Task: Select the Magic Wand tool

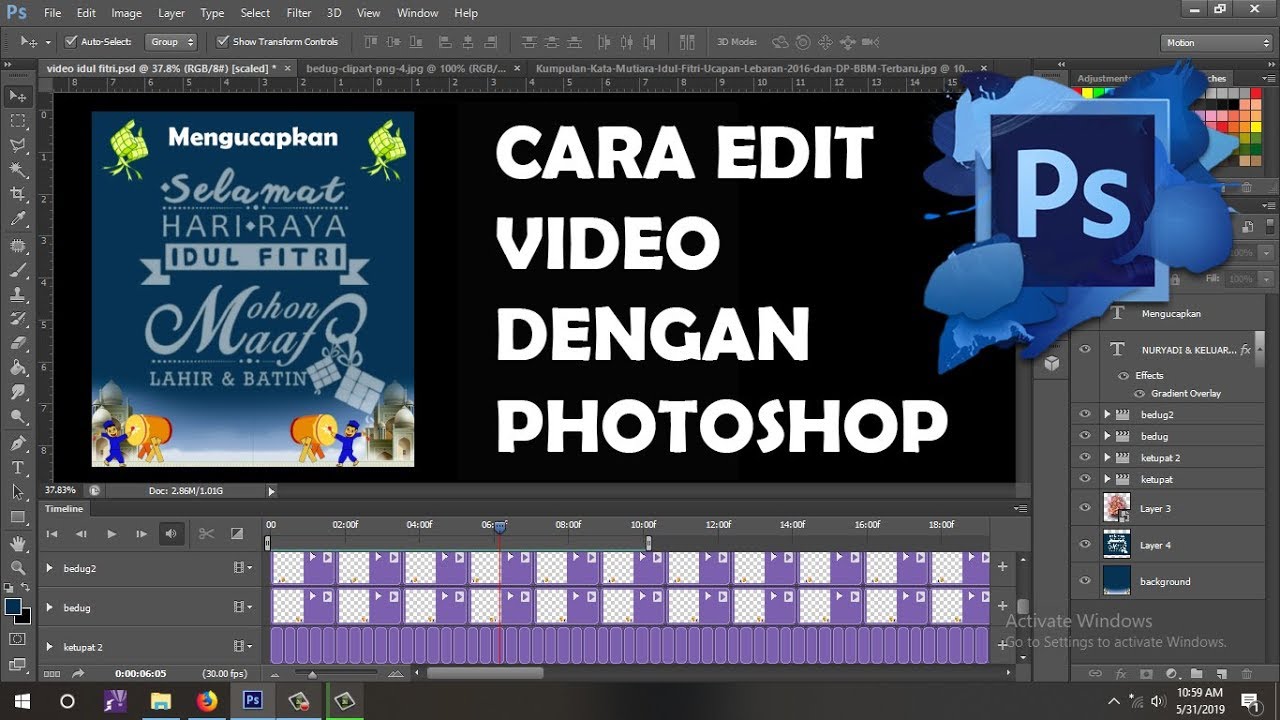Action: (x=18, y=170)
